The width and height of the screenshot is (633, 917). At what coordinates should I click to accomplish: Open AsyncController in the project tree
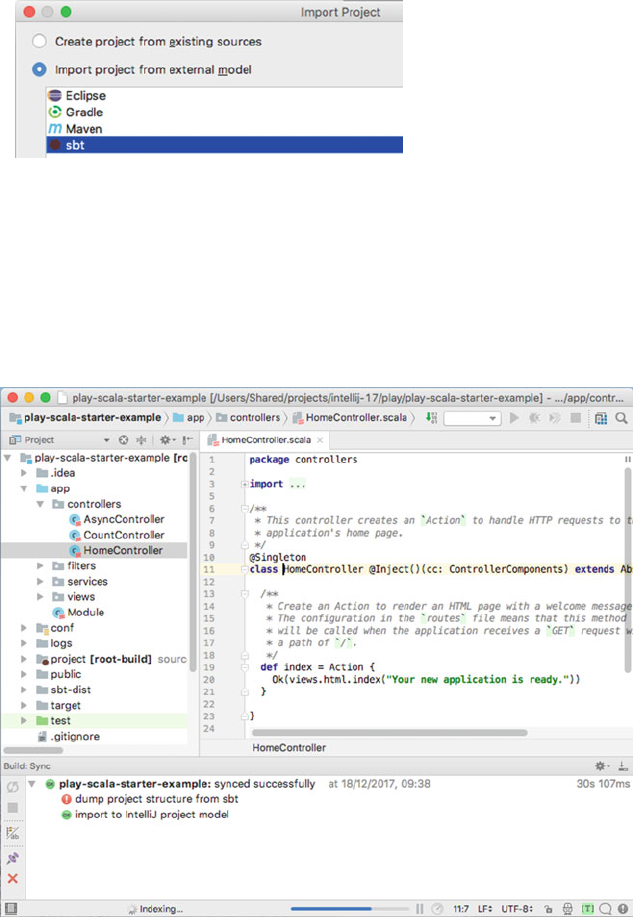[x=117, y=519]
